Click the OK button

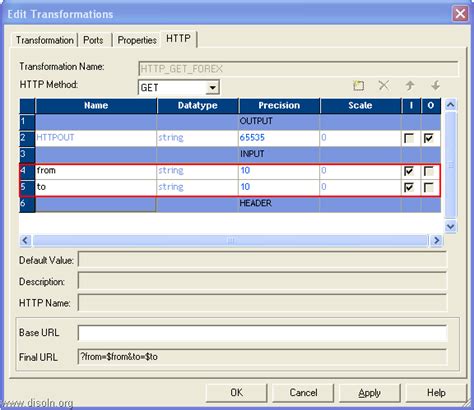pos(237,392)
